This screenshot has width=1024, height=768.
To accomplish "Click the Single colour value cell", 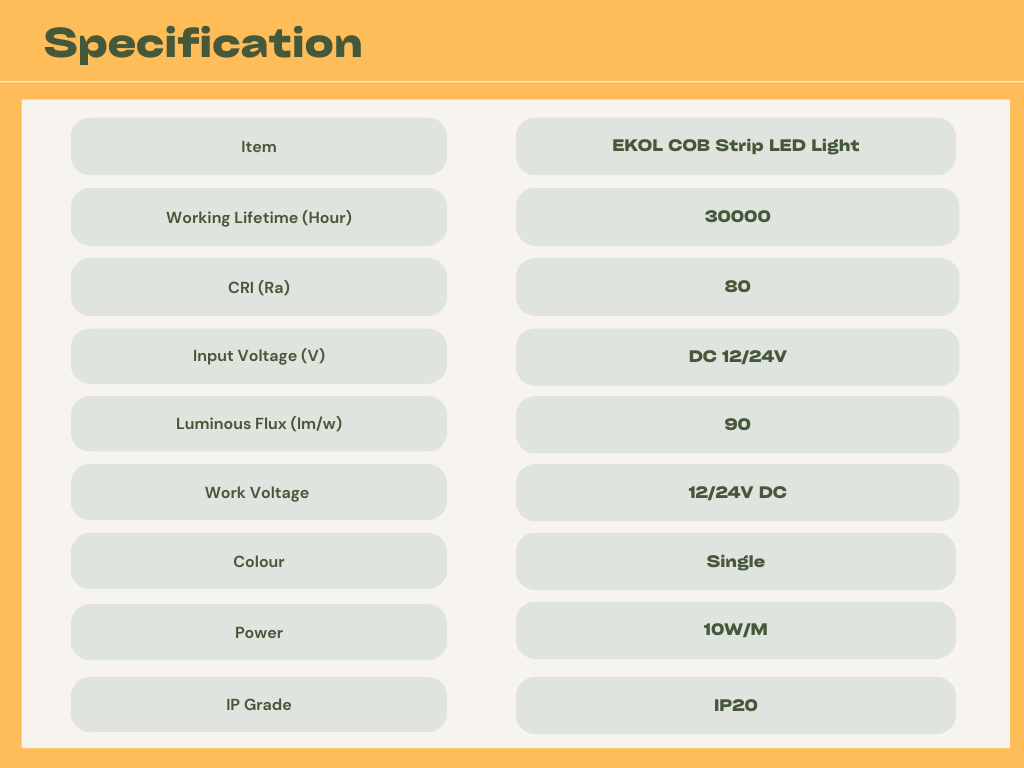I will pos(735,562).
